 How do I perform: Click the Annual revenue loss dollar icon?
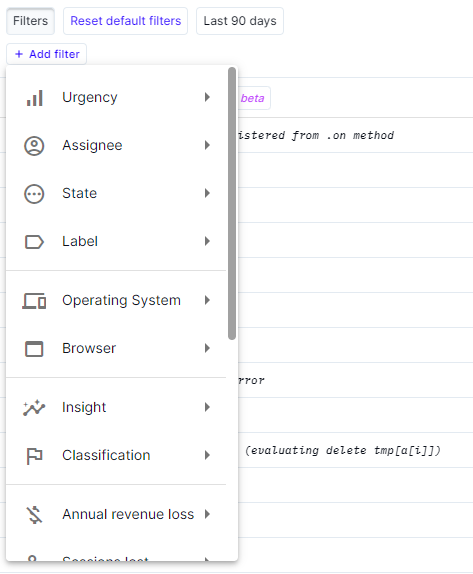[34, 515]
